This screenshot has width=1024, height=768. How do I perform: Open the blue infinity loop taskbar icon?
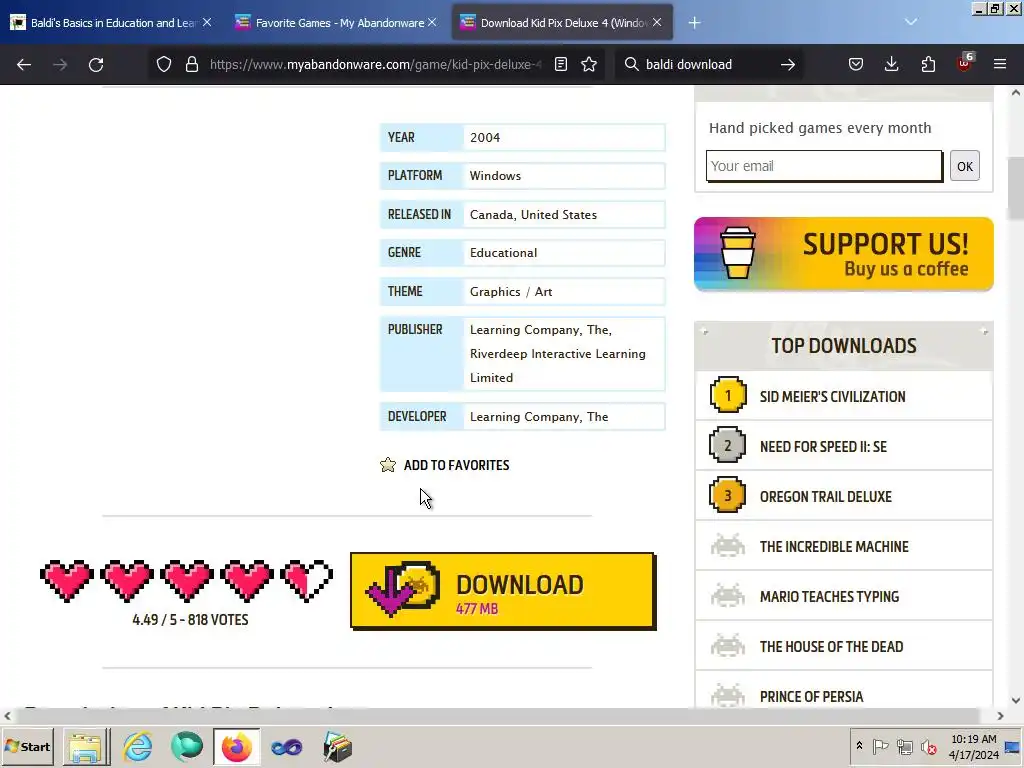click(x=287, y=746)
